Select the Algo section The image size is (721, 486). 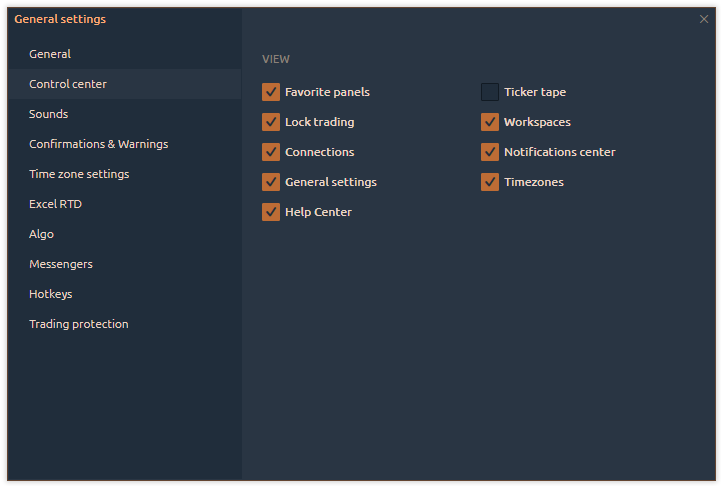(x=41, y=234)
